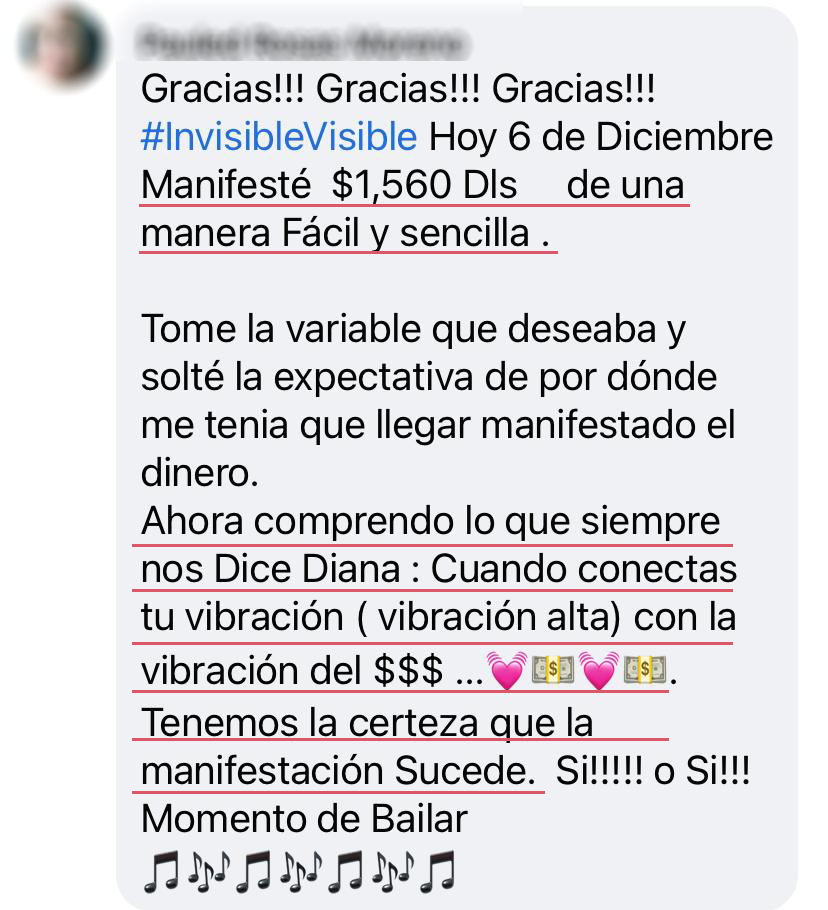Screen dimensions: 828x910
Task: Click the first dollar banknote emoji
Action: click(x=553, y=669)
